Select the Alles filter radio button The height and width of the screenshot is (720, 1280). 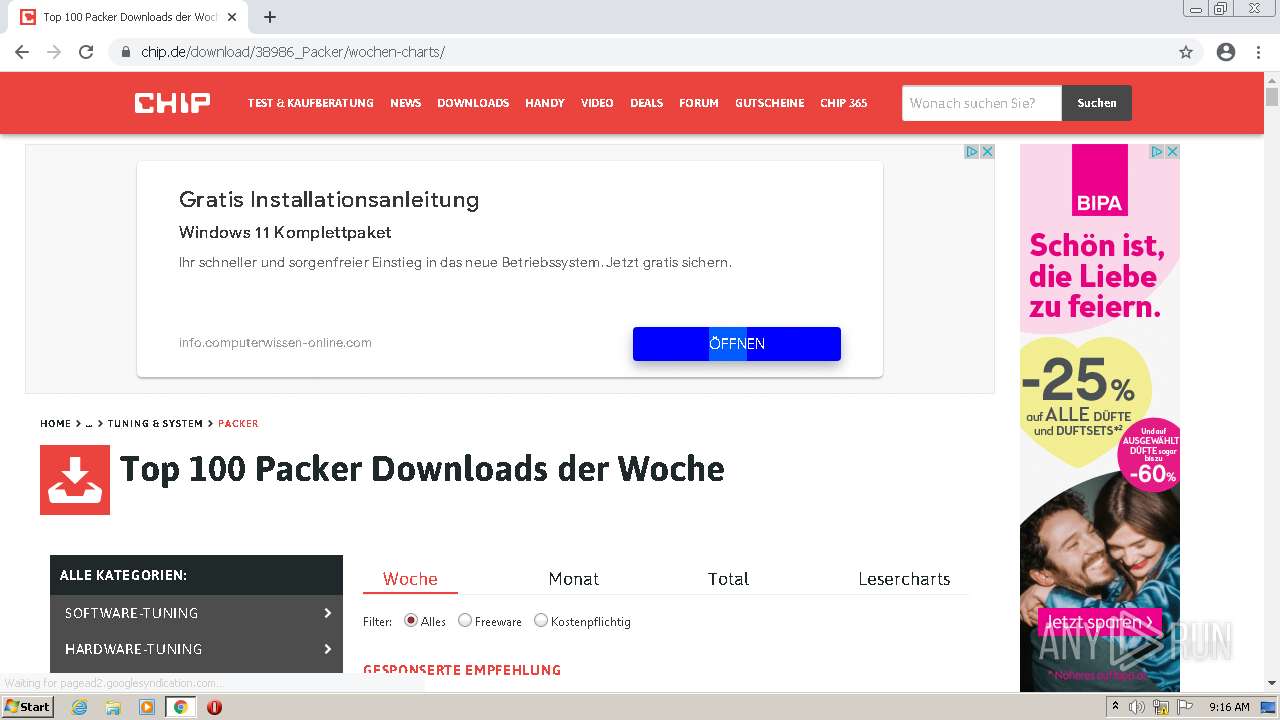411,620
